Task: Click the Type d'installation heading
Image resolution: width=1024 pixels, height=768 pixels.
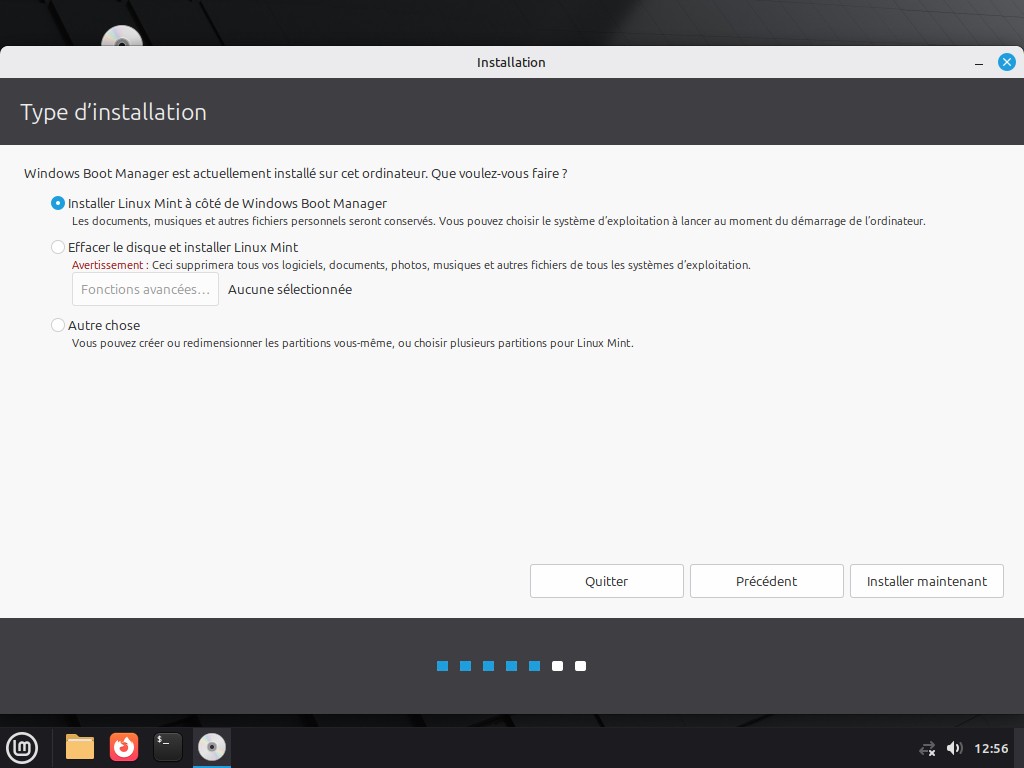Action: (114, 112)
